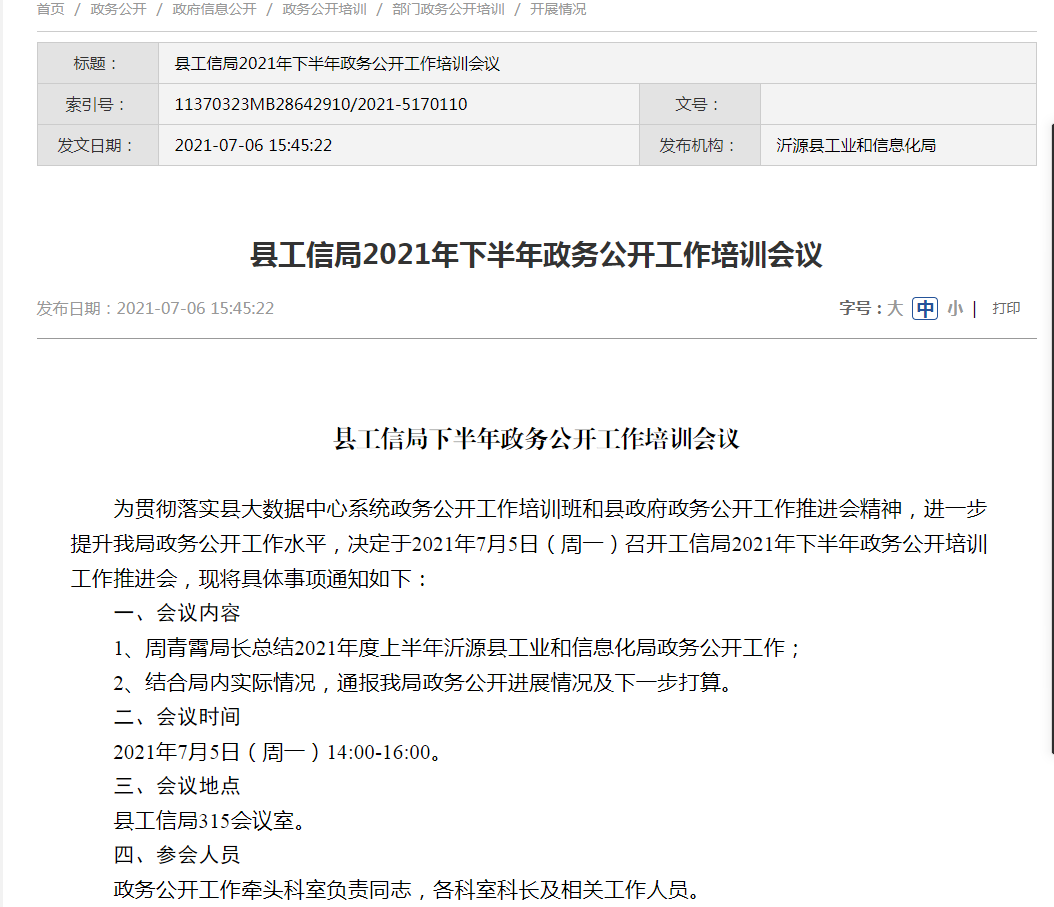Click the 发布日期 line below the headline

[155, 308]
